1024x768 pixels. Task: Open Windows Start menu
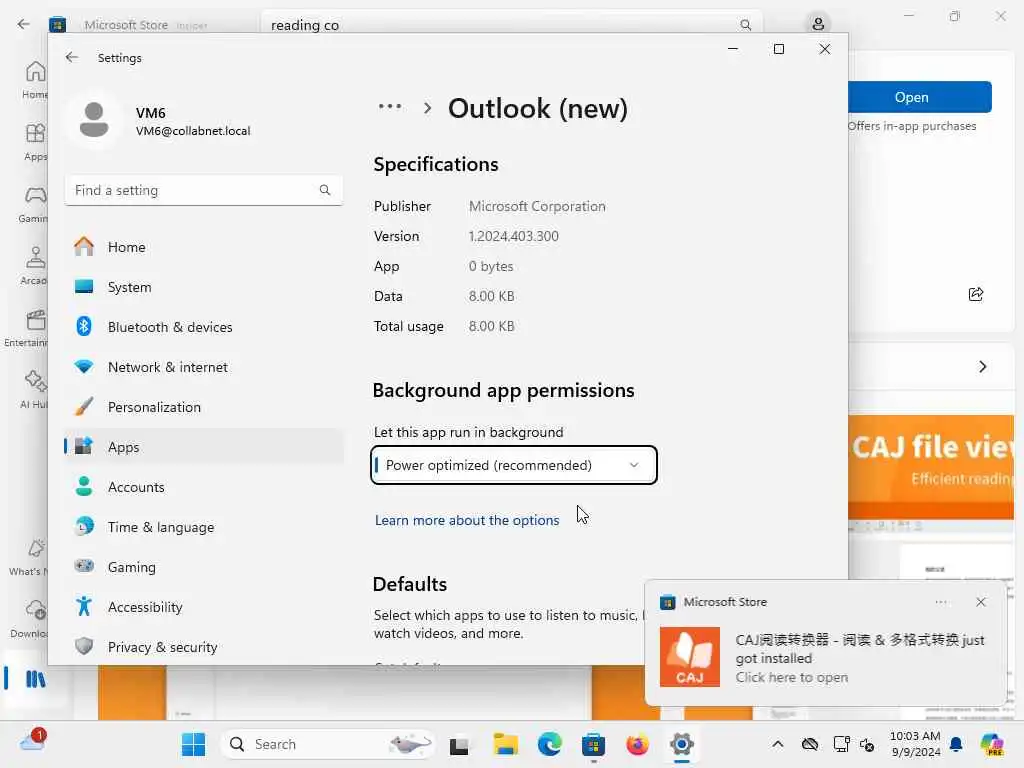pos(193,744)
